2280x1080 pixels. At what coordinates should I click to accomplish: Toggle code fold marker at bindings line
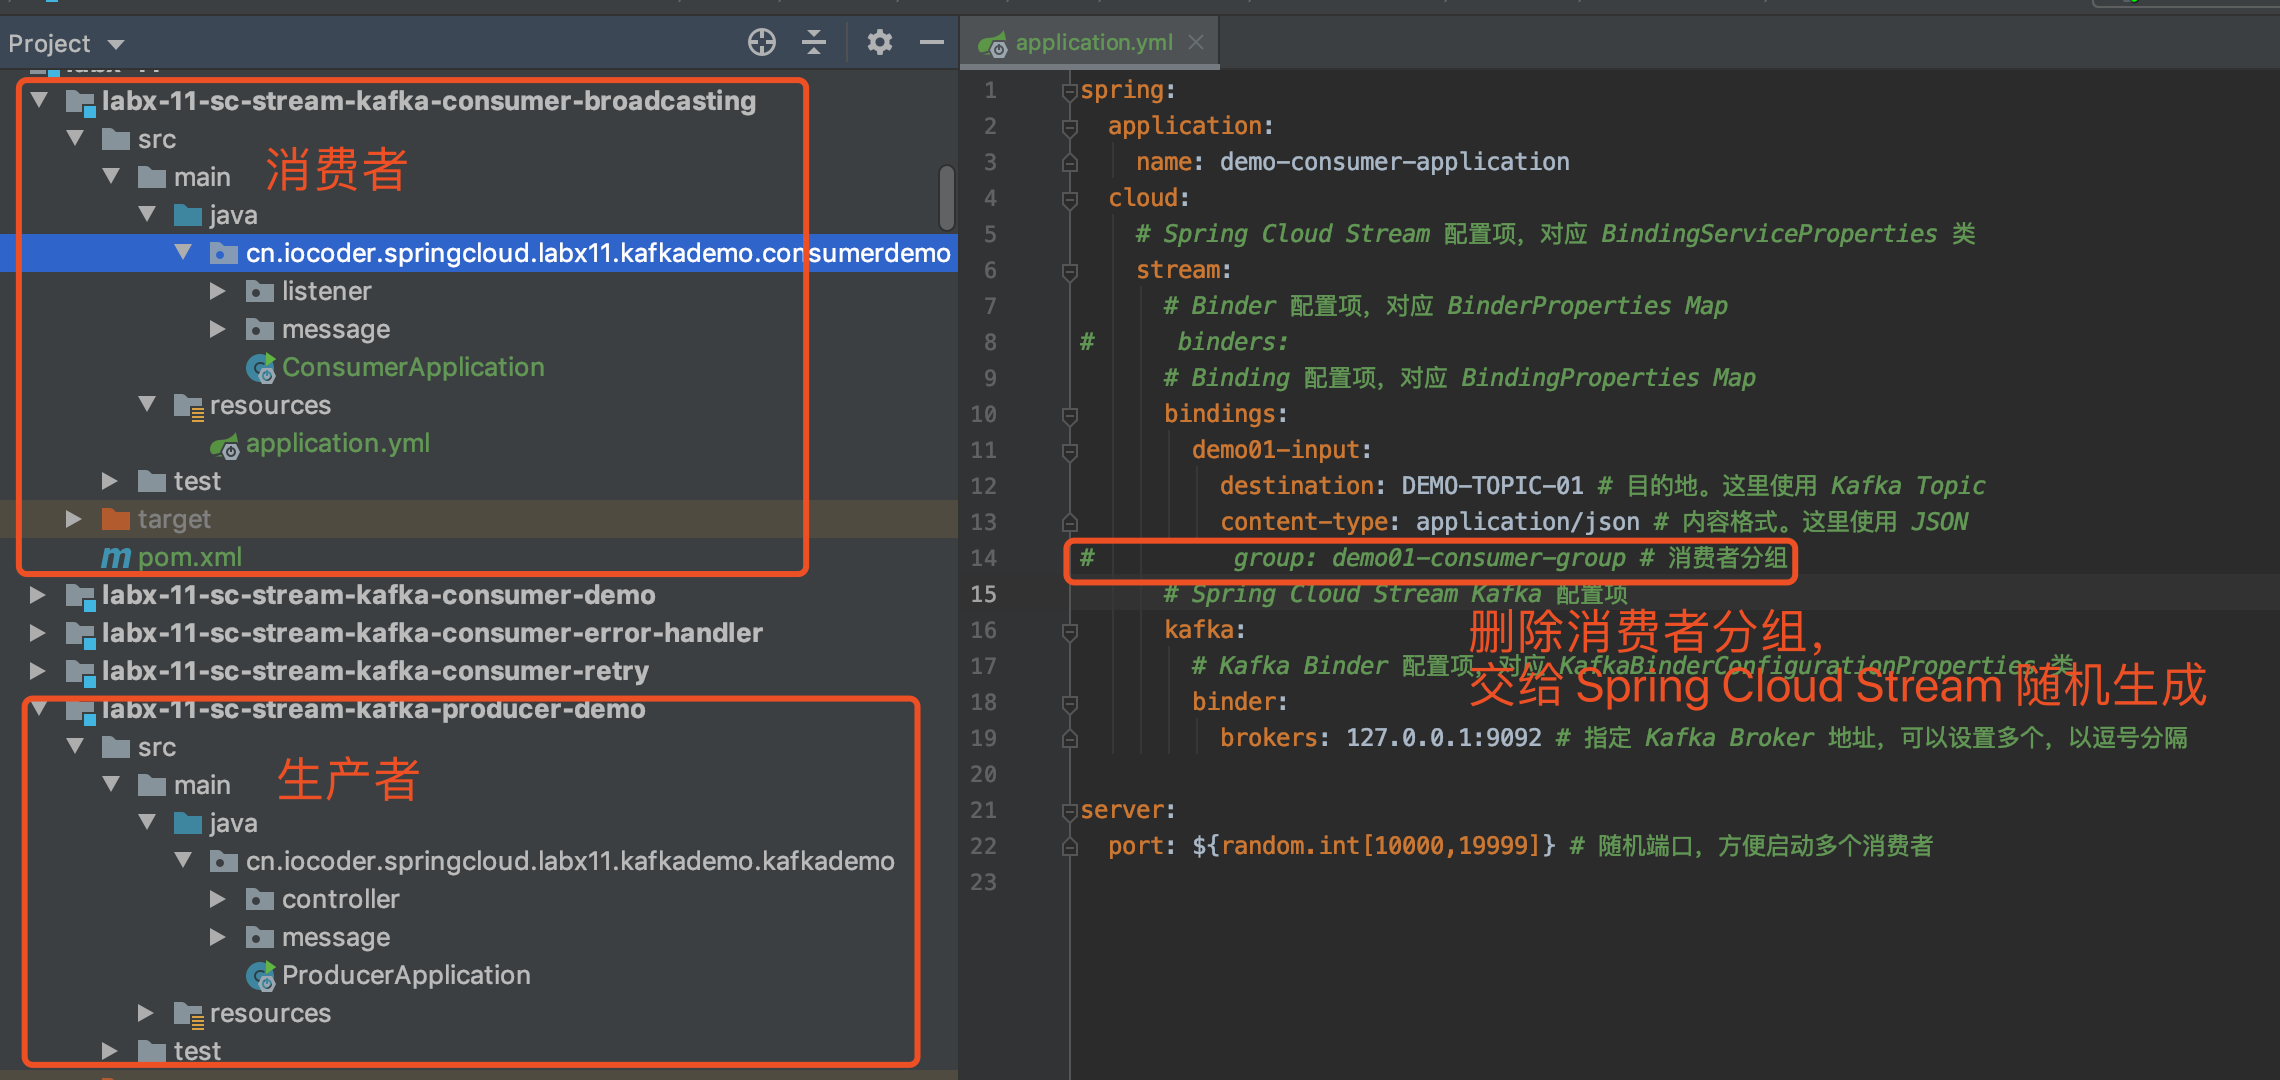tap(1069, 415)
